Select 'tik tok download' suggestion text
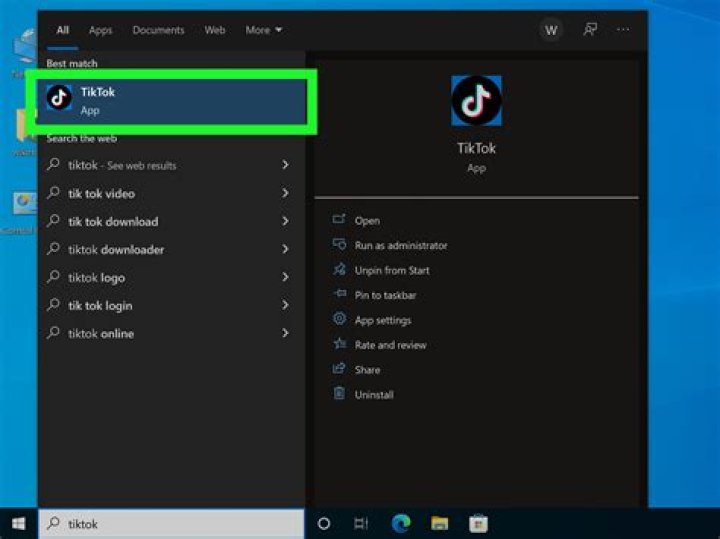The image size is (720, 539). pos(113,221)
